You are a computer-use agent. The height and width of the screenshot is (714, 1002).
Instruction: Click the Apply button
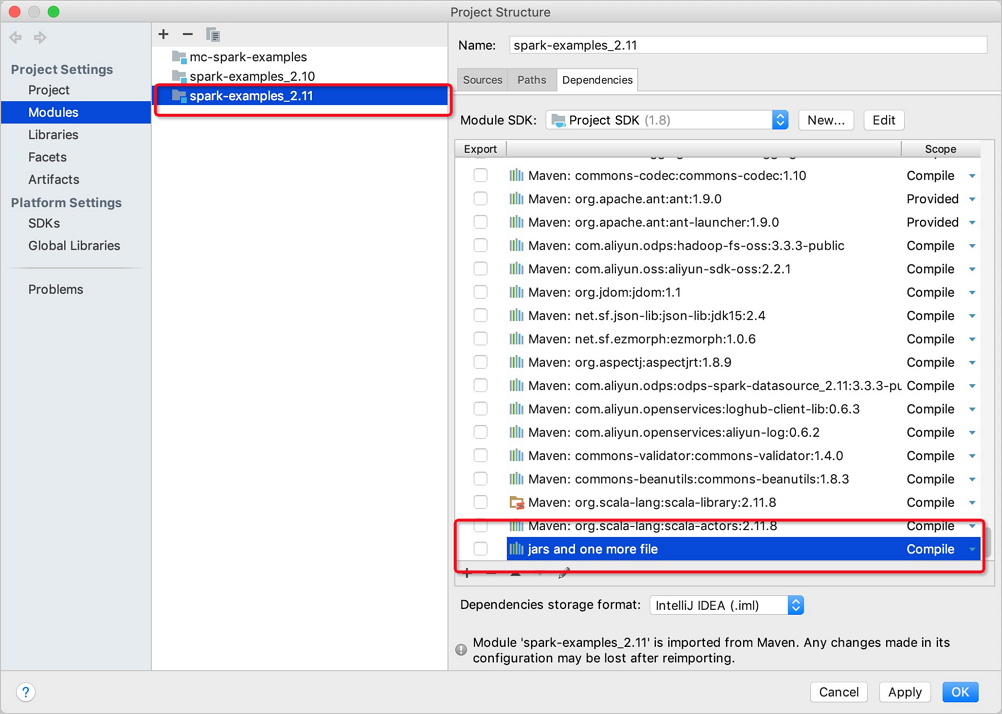pos(905,692)
